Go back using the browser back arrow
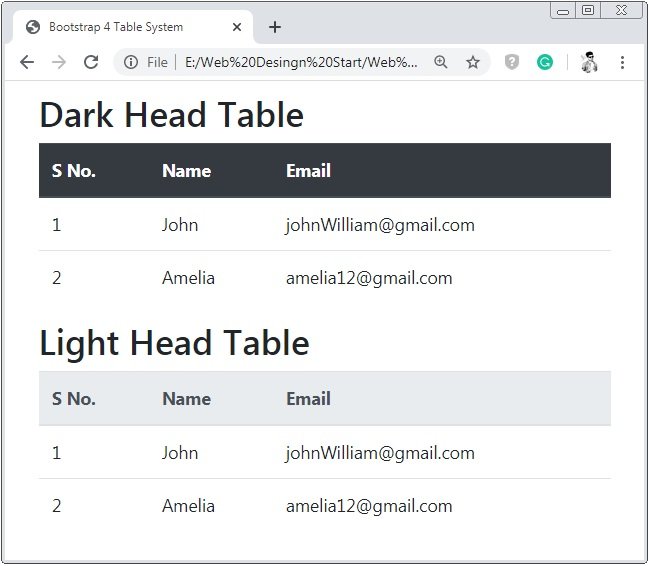648x566 pixels. click(x=27, y=62)
